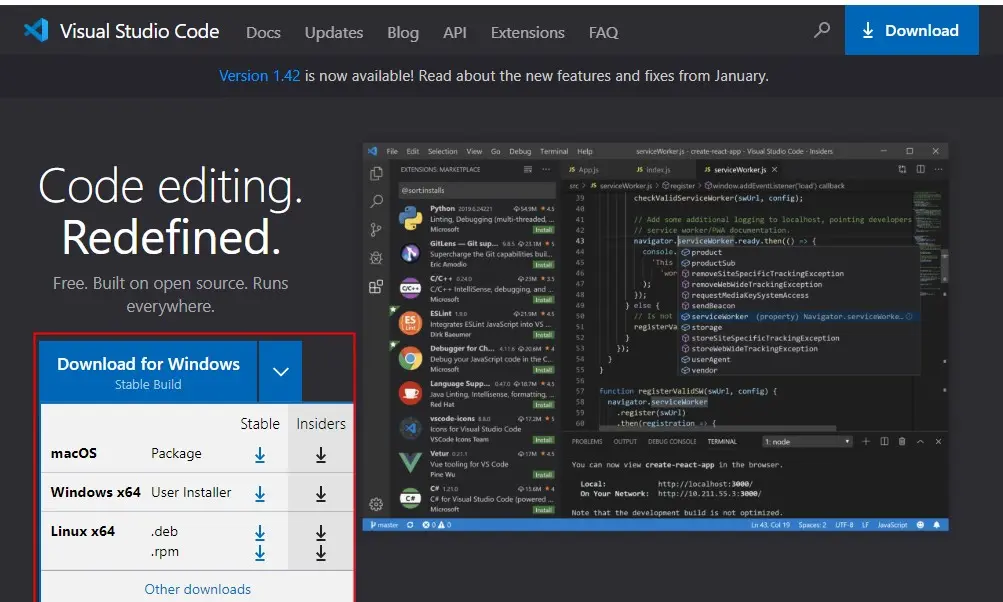Click the @sort:installs search field
The width and height of the screenshot is (1003, 602).
477,190
